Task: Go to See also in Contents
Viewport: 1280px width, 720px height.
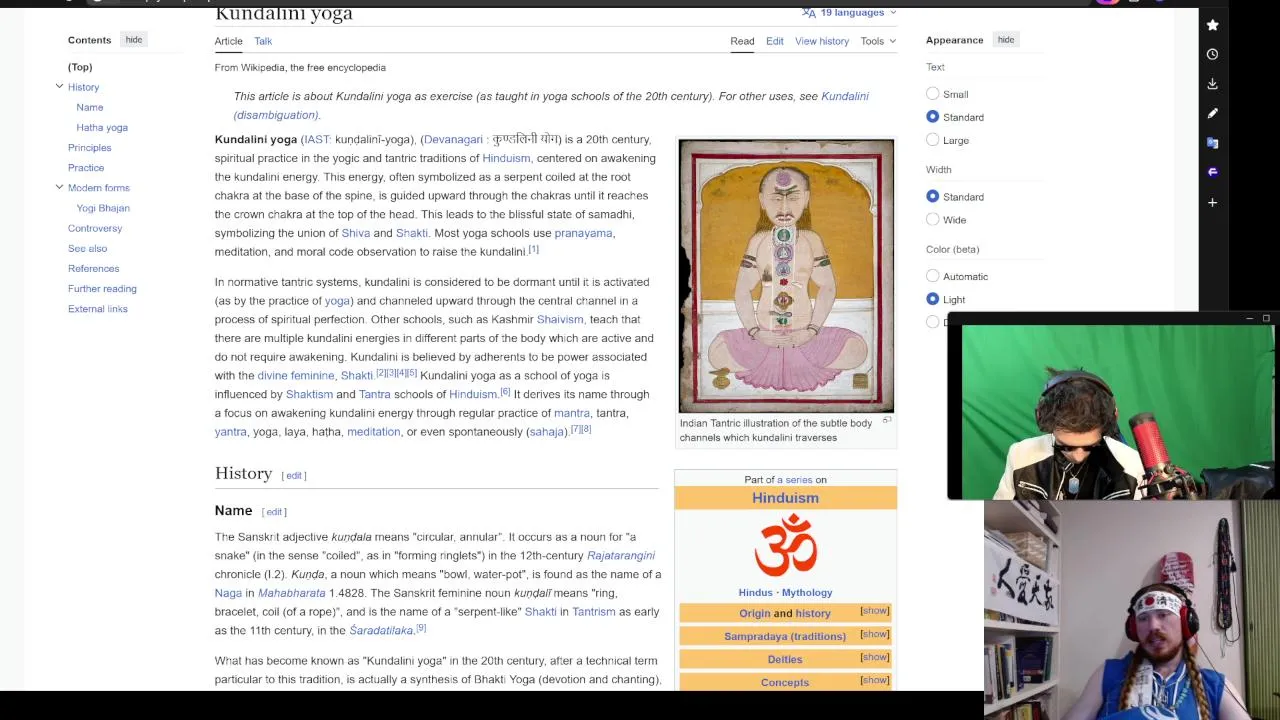Action: coord(88,248)
